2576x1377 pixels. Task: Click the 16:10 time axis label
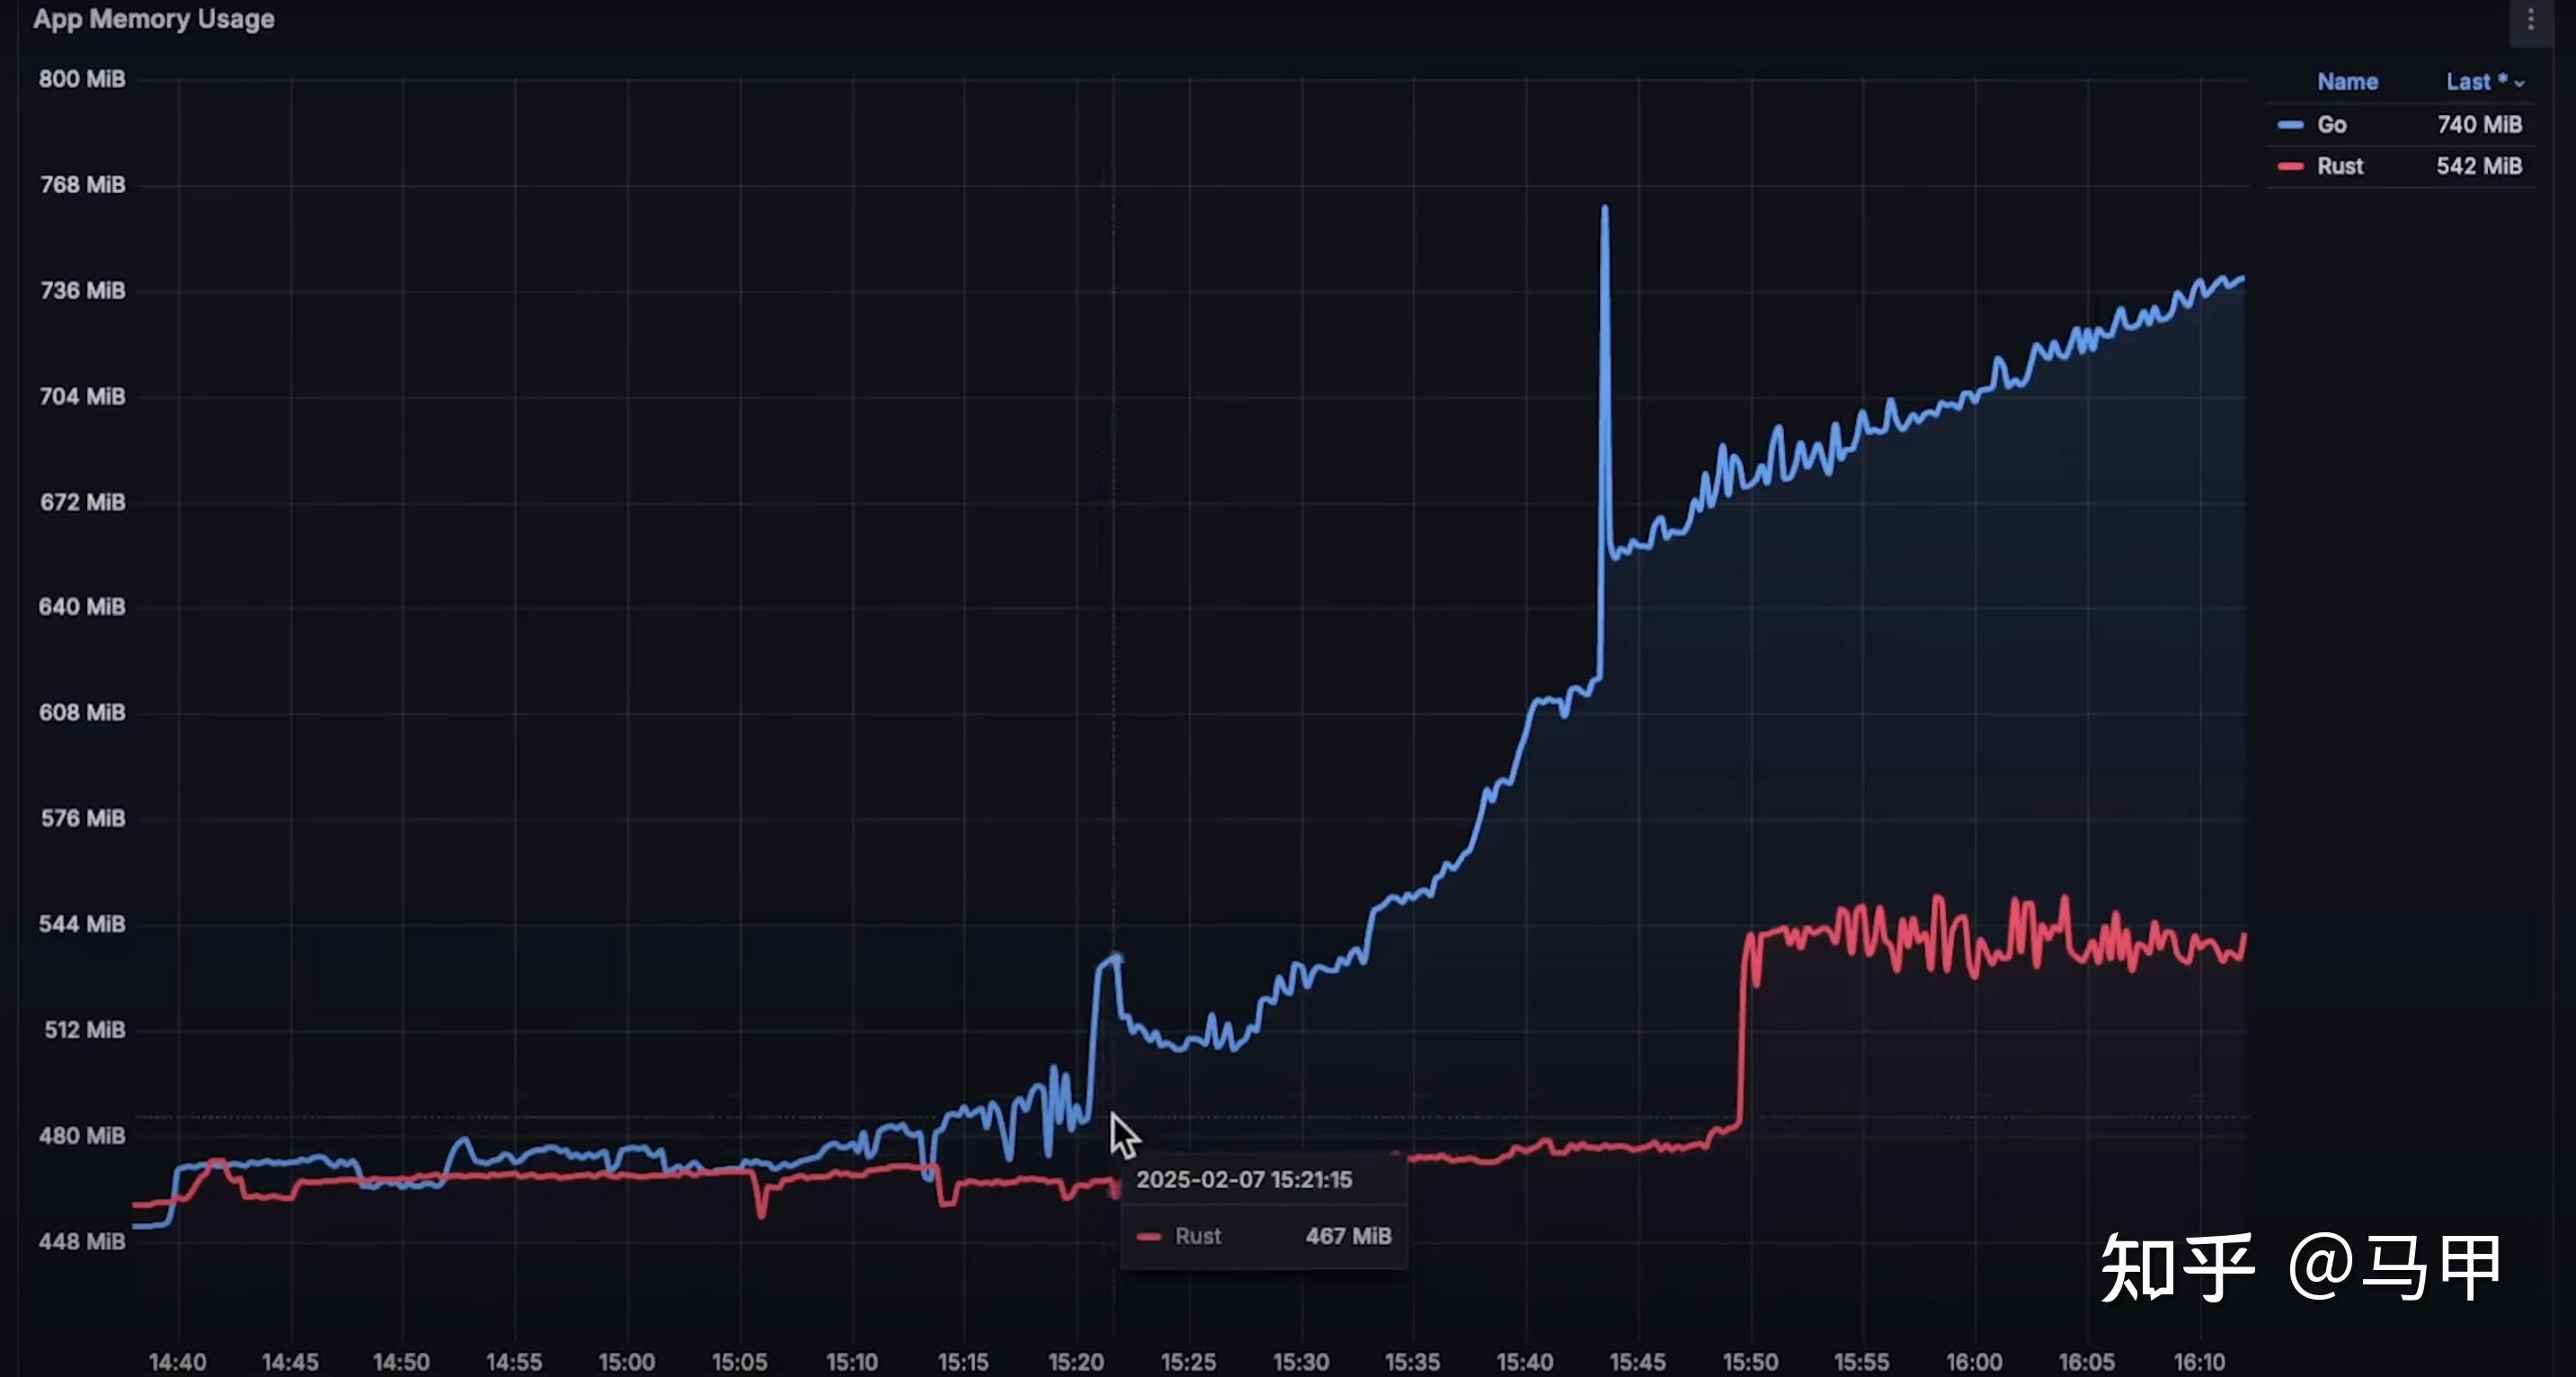[2199, 1362]
